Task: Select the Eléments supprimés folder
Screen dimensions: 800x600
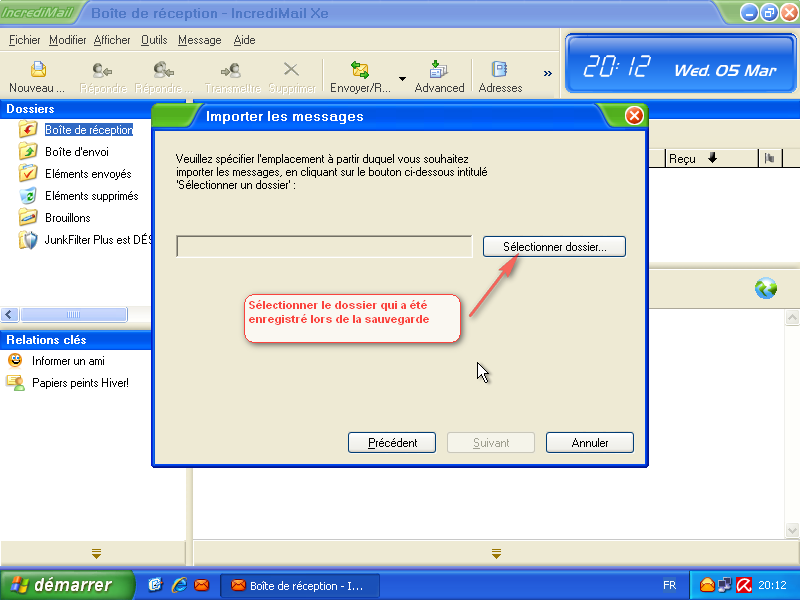Action: pos(91,195)
